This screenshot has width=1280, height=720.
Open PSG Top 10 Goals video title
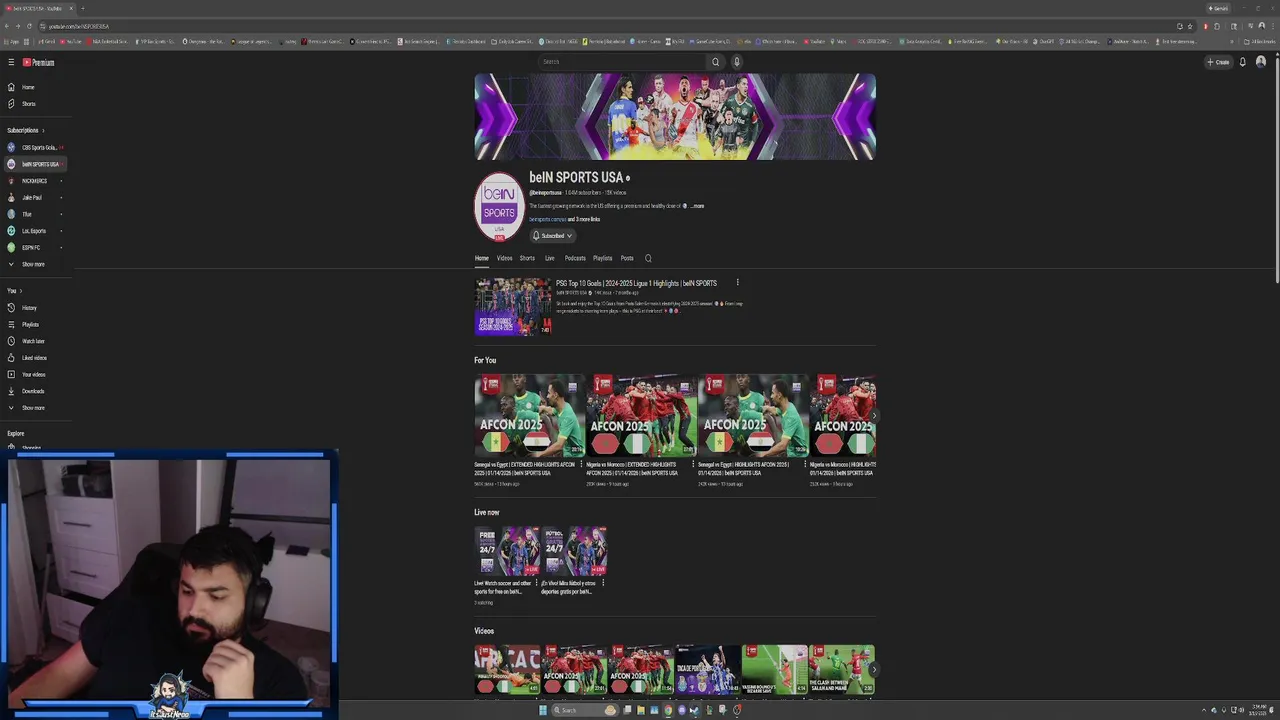(636, 283)
